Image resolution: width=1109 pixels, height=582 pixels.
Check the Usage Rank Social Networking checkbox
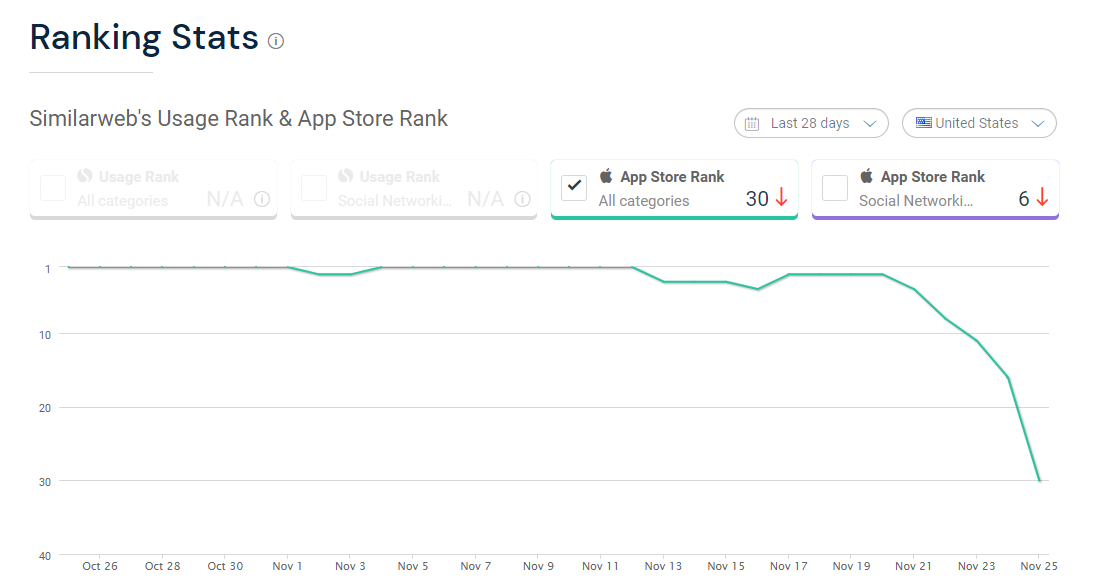313,188
